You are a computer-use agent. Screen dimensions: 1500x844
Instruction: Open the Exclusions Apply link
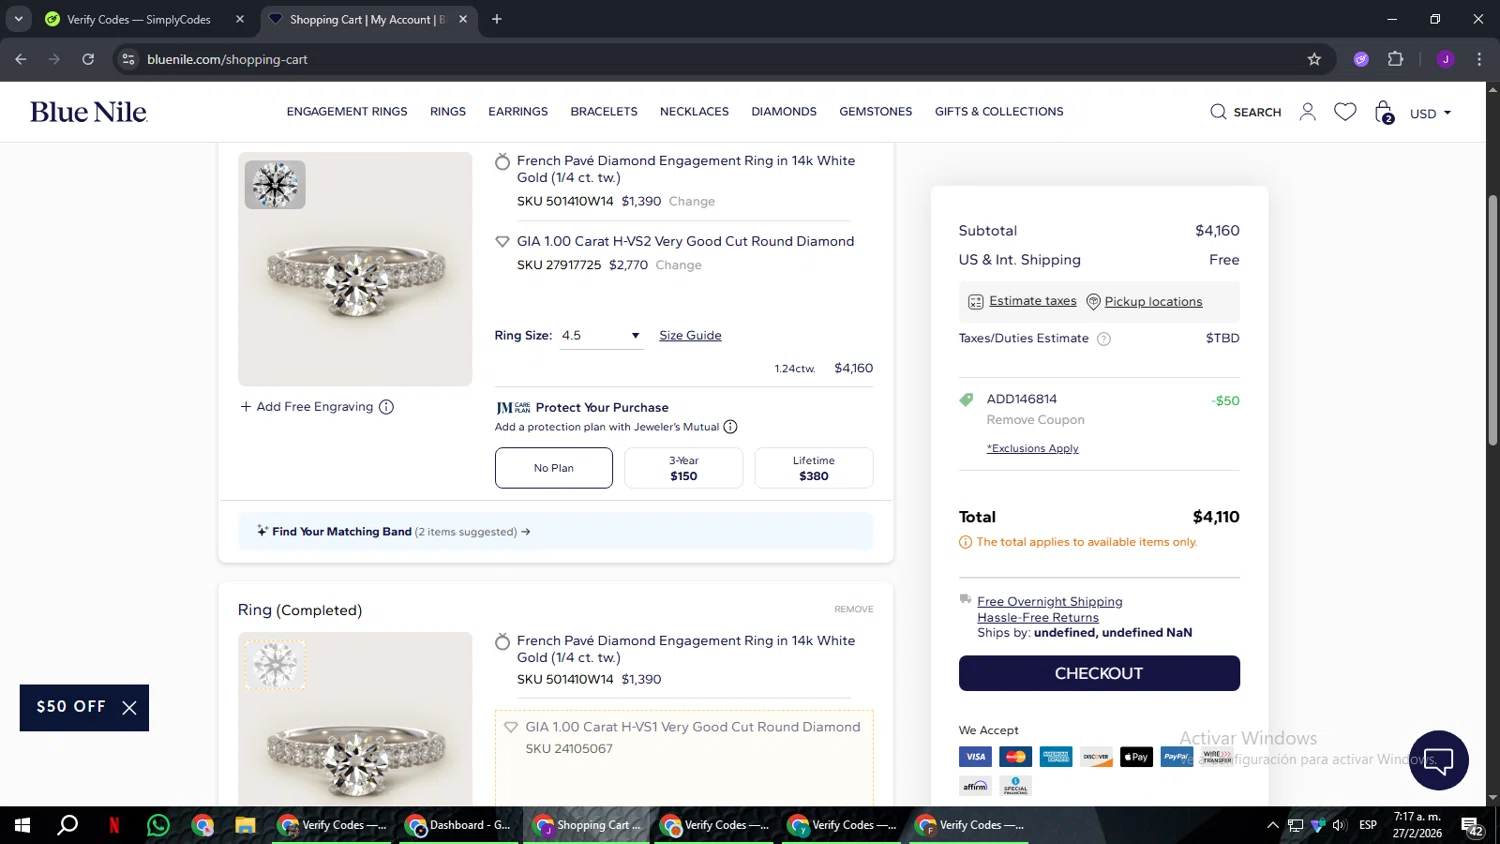(1032, 449)
